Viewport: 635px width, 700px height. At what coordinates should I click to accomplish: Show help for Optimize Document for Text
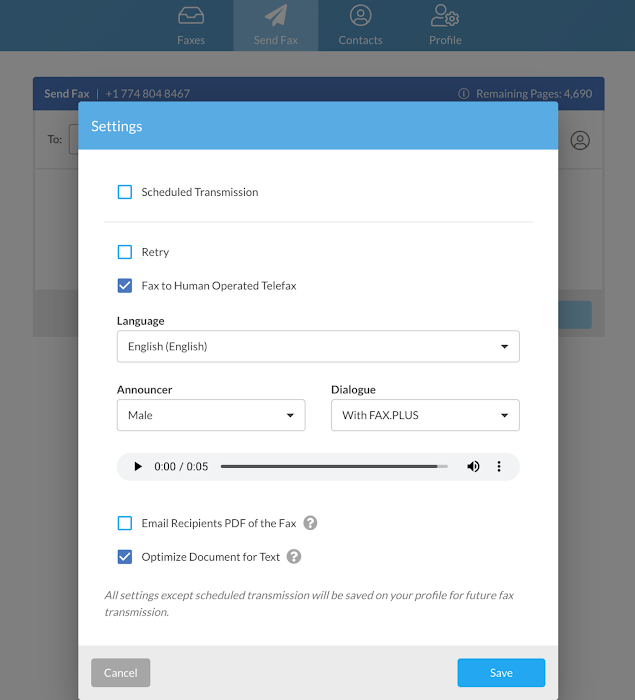pos(294,557)
